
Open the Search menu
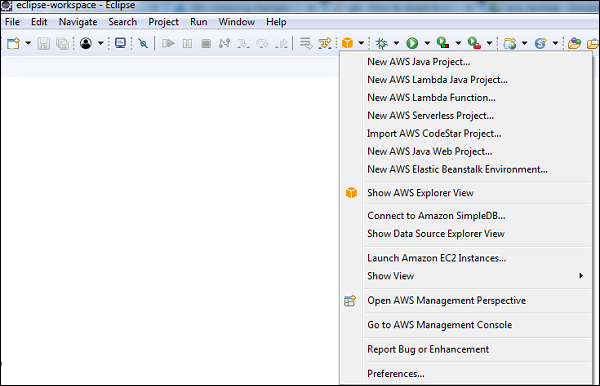point(122,22)
